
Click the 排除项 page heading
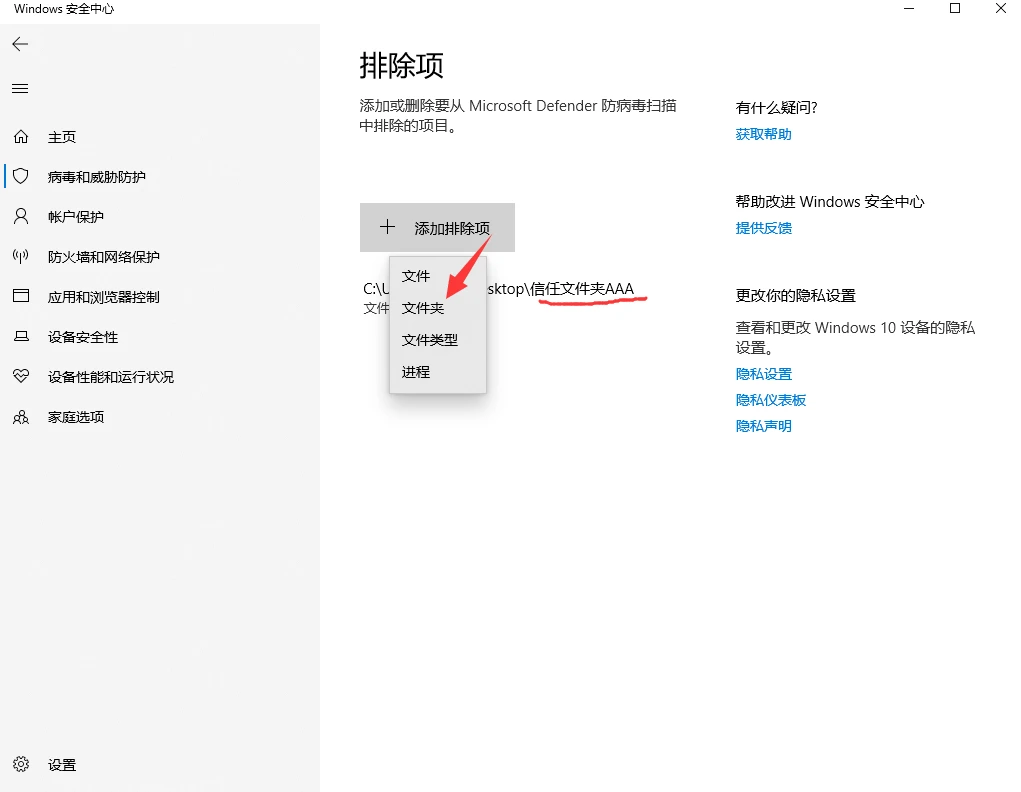[401, 66]
